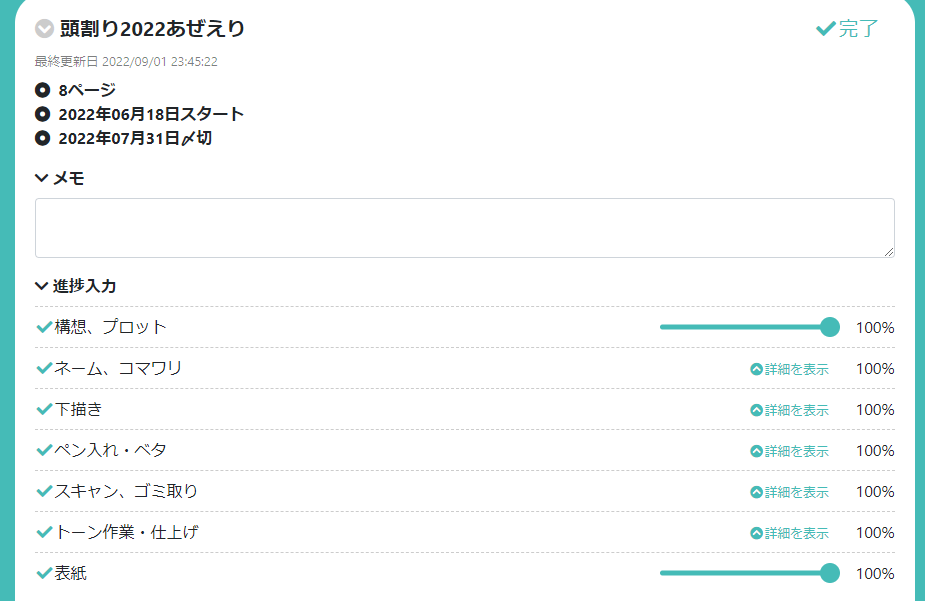Show details for 下描き row
This screenshot has height=601, width=925.
pyautogui.click(x=789, y=410)
